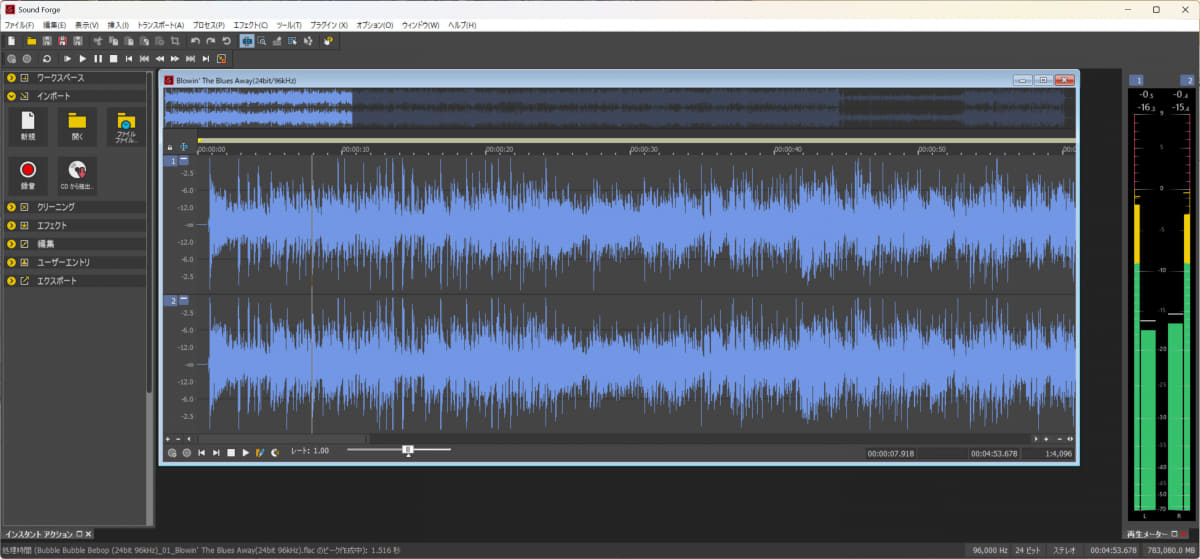Click the 96,000 Hz status bar entry

(990, 550)
